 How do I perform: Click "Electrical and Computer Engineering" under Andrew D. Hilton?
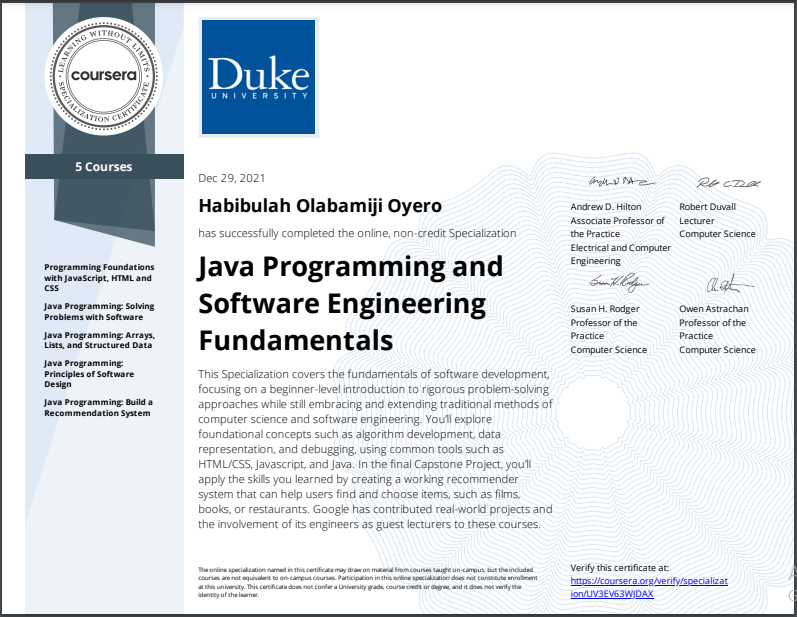pyautogui.click(x=621, y=254)
